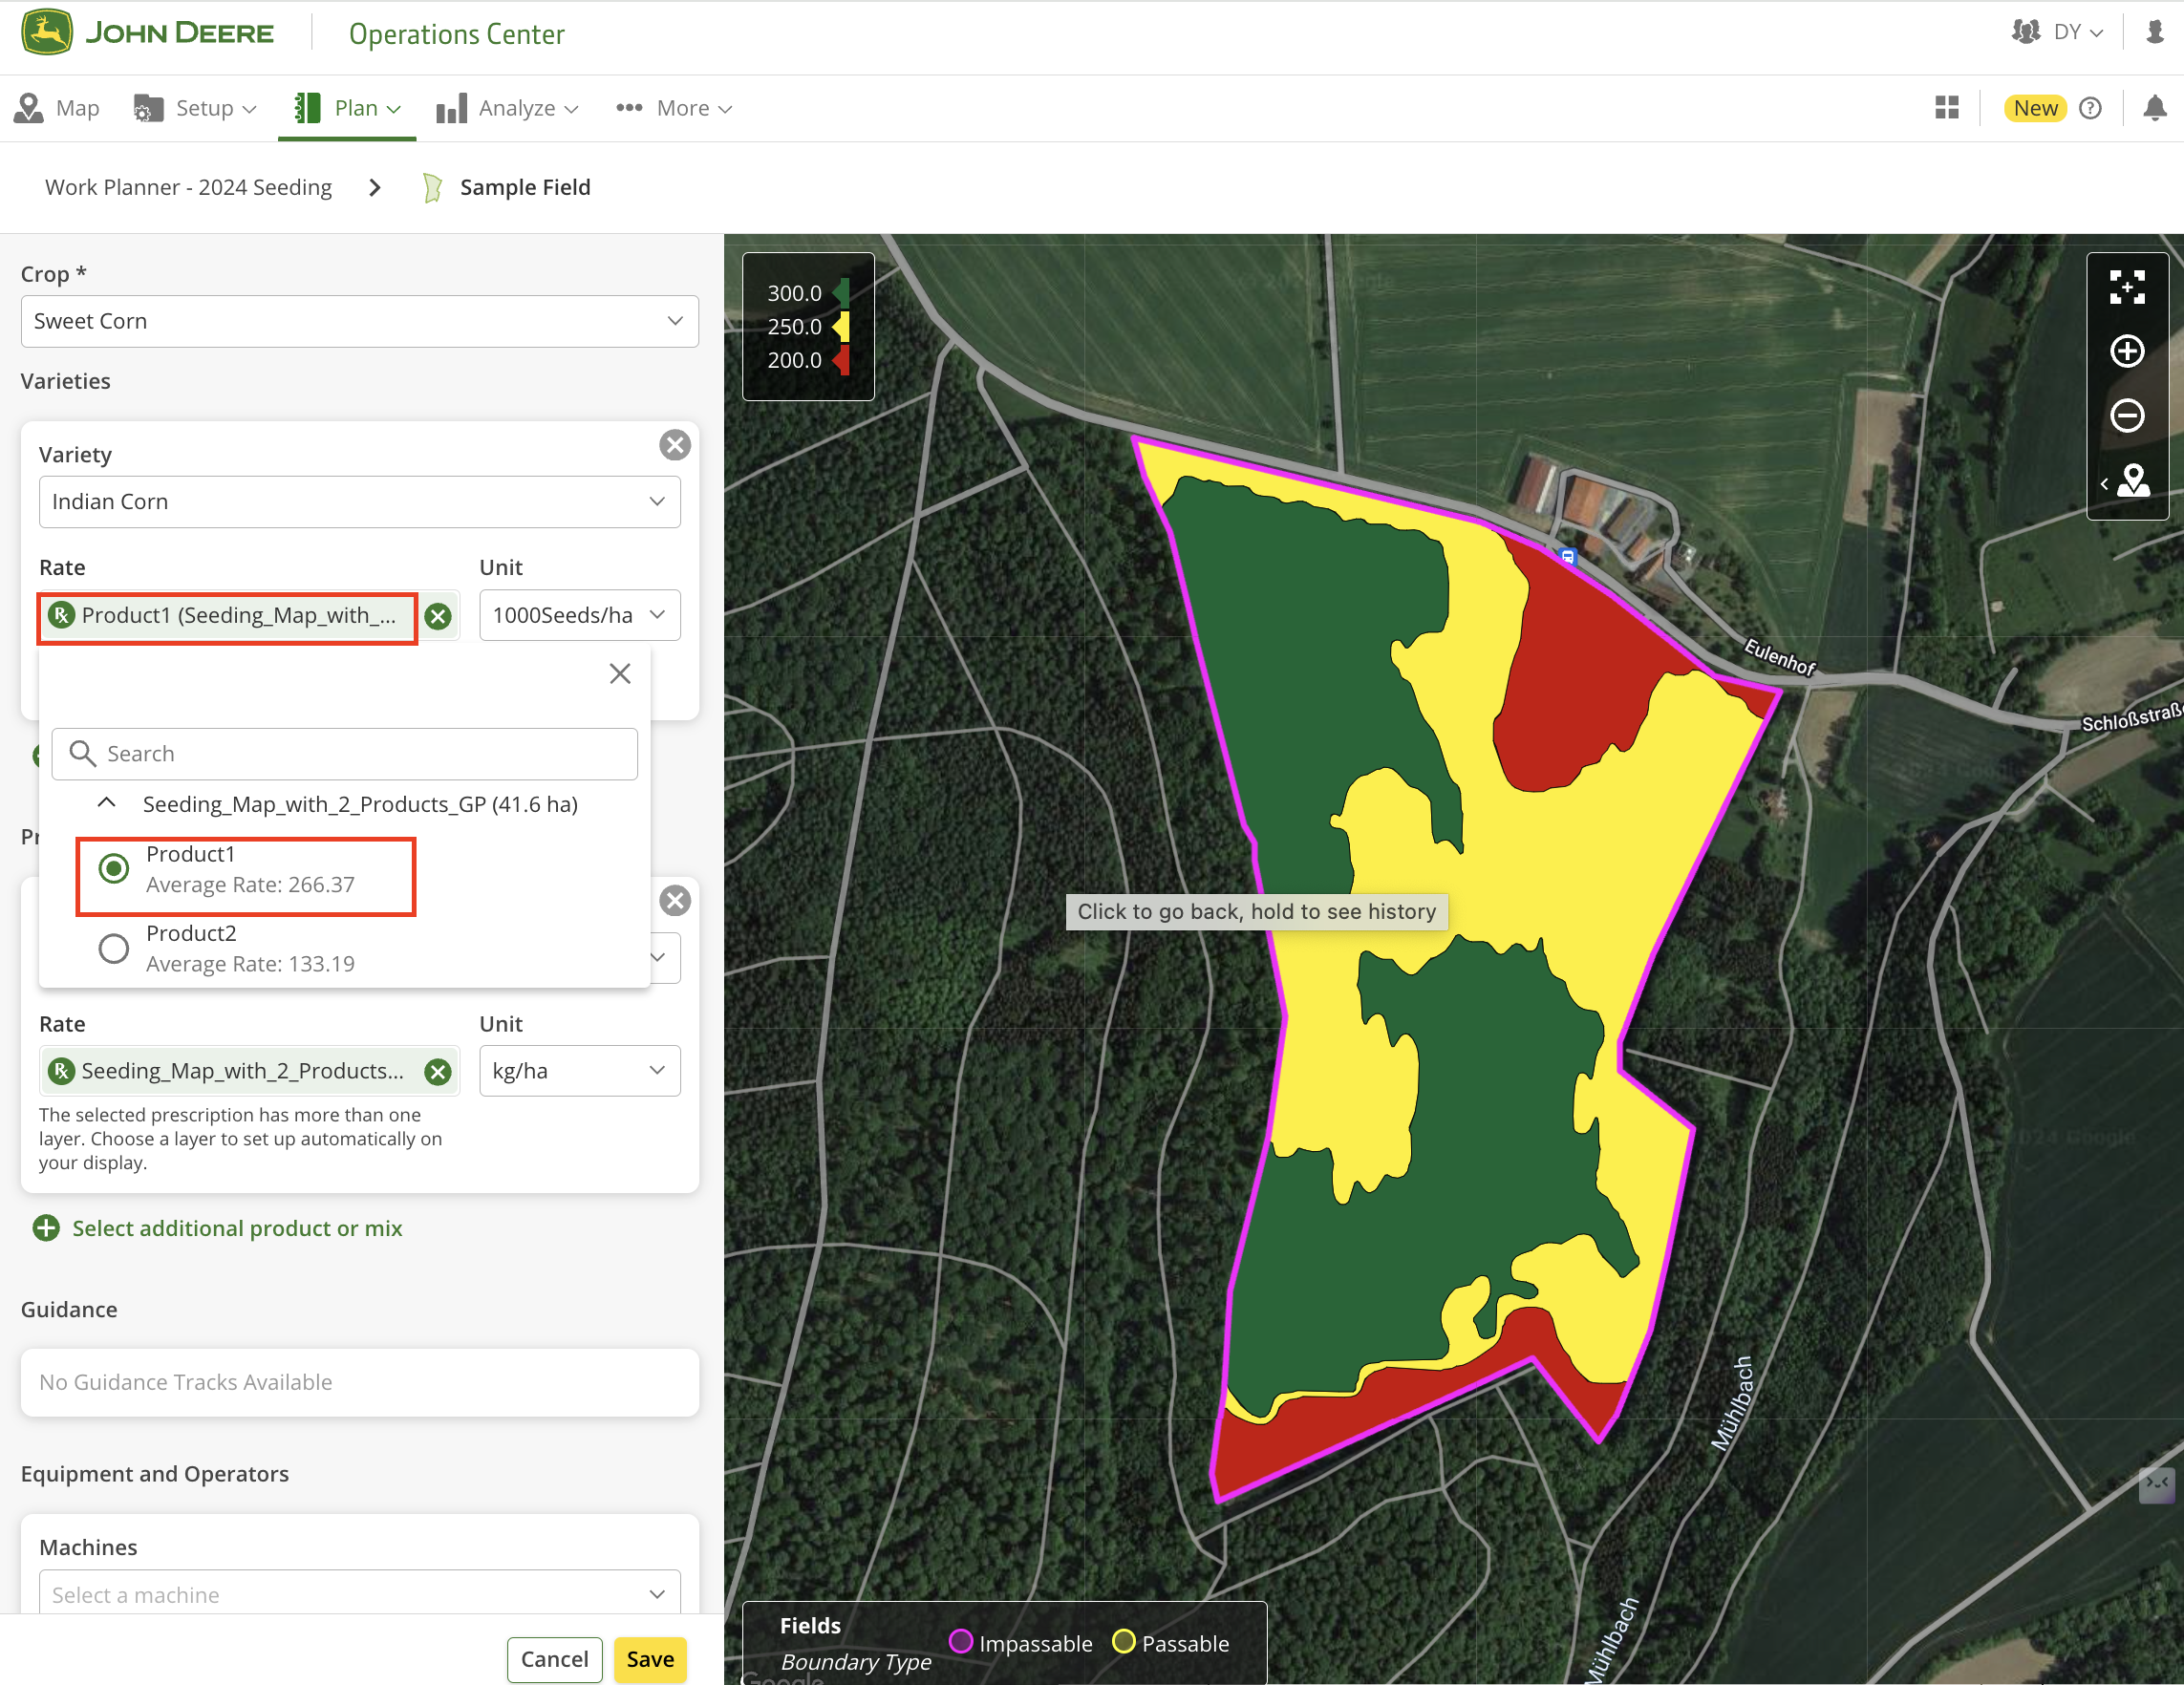Remove the Indian Corn variety card

click(675, 445)
